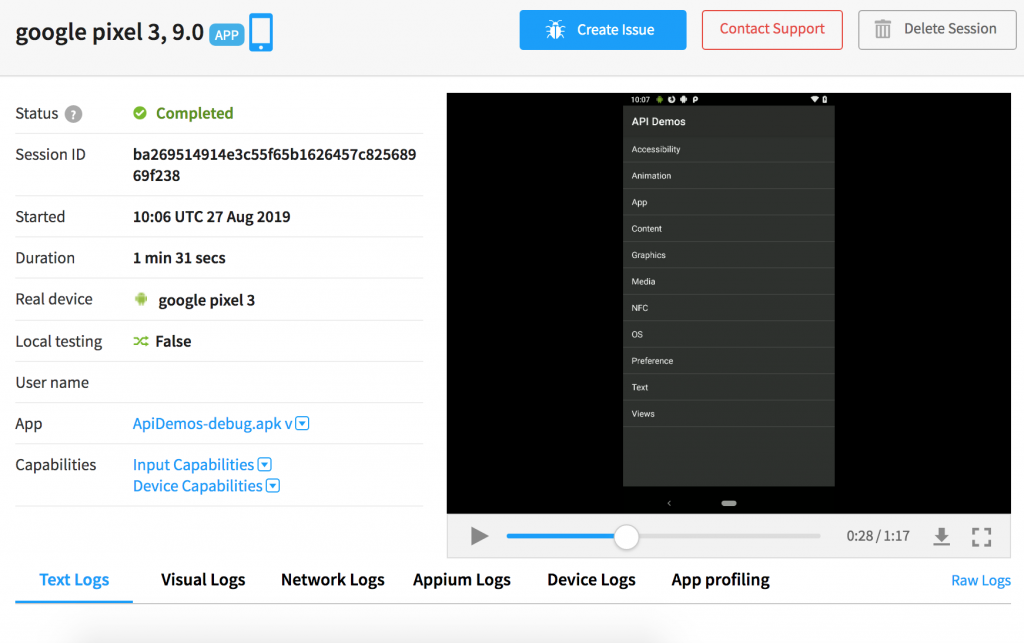This screenshot has width=1024, height=643.
Task: Click OS entry in the API Demos list
Action: click(729, 334)
